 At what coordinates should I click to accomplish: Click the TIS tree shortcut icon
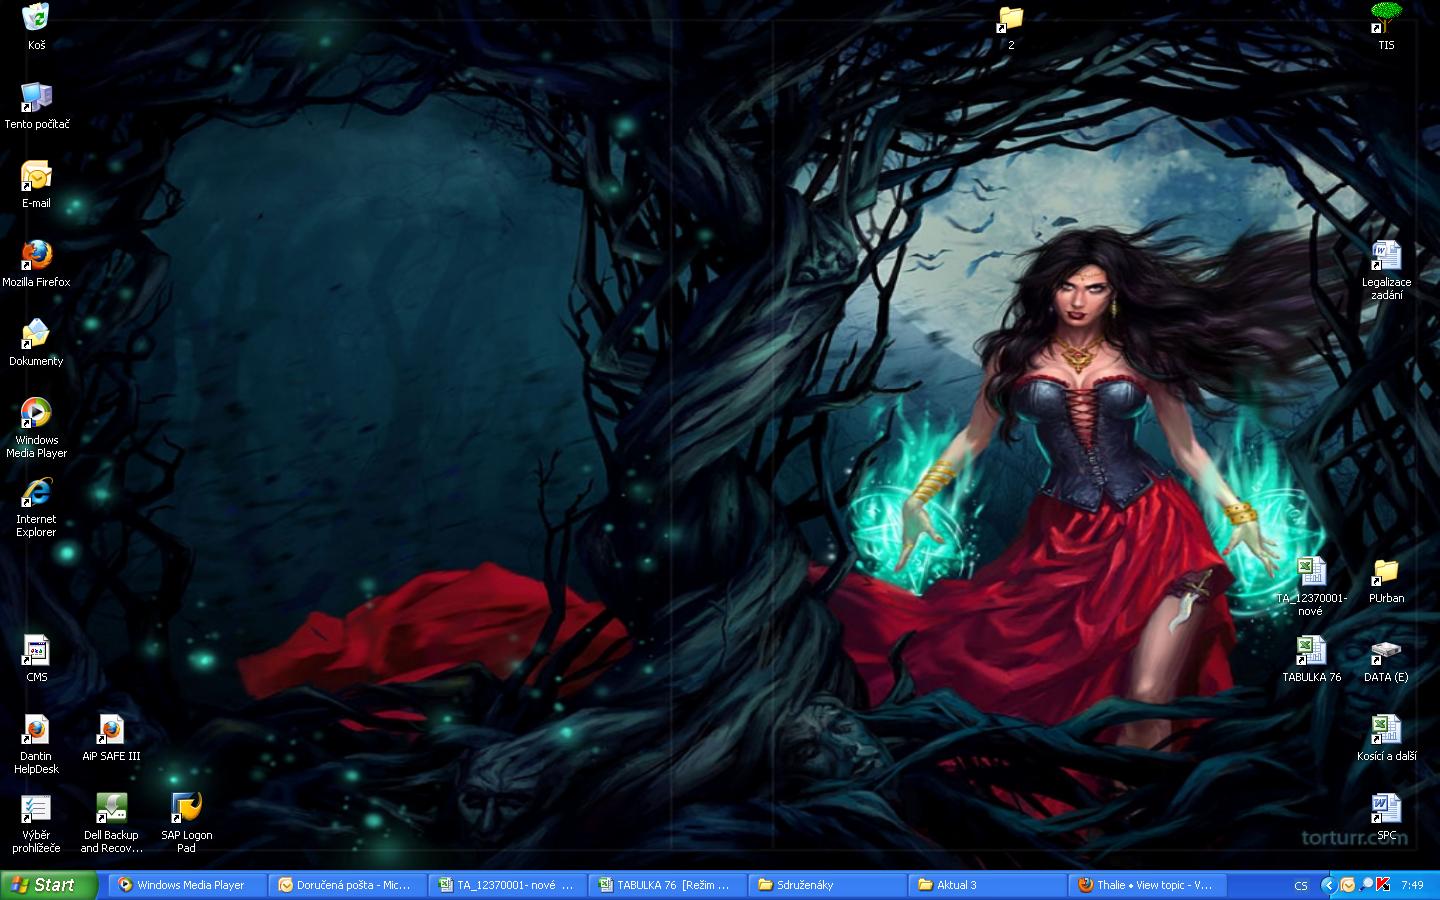click(x=1386, y=20)
